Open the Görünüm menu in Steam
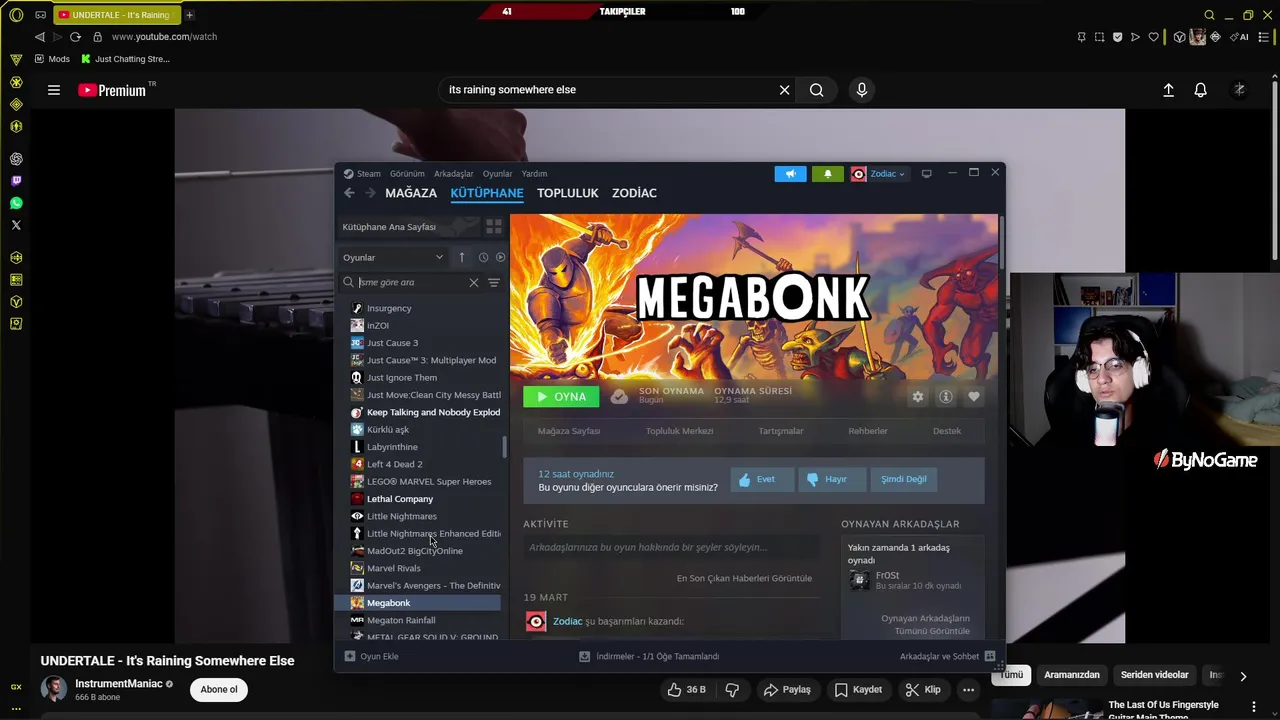1280x720 pixels. [407, 174]
